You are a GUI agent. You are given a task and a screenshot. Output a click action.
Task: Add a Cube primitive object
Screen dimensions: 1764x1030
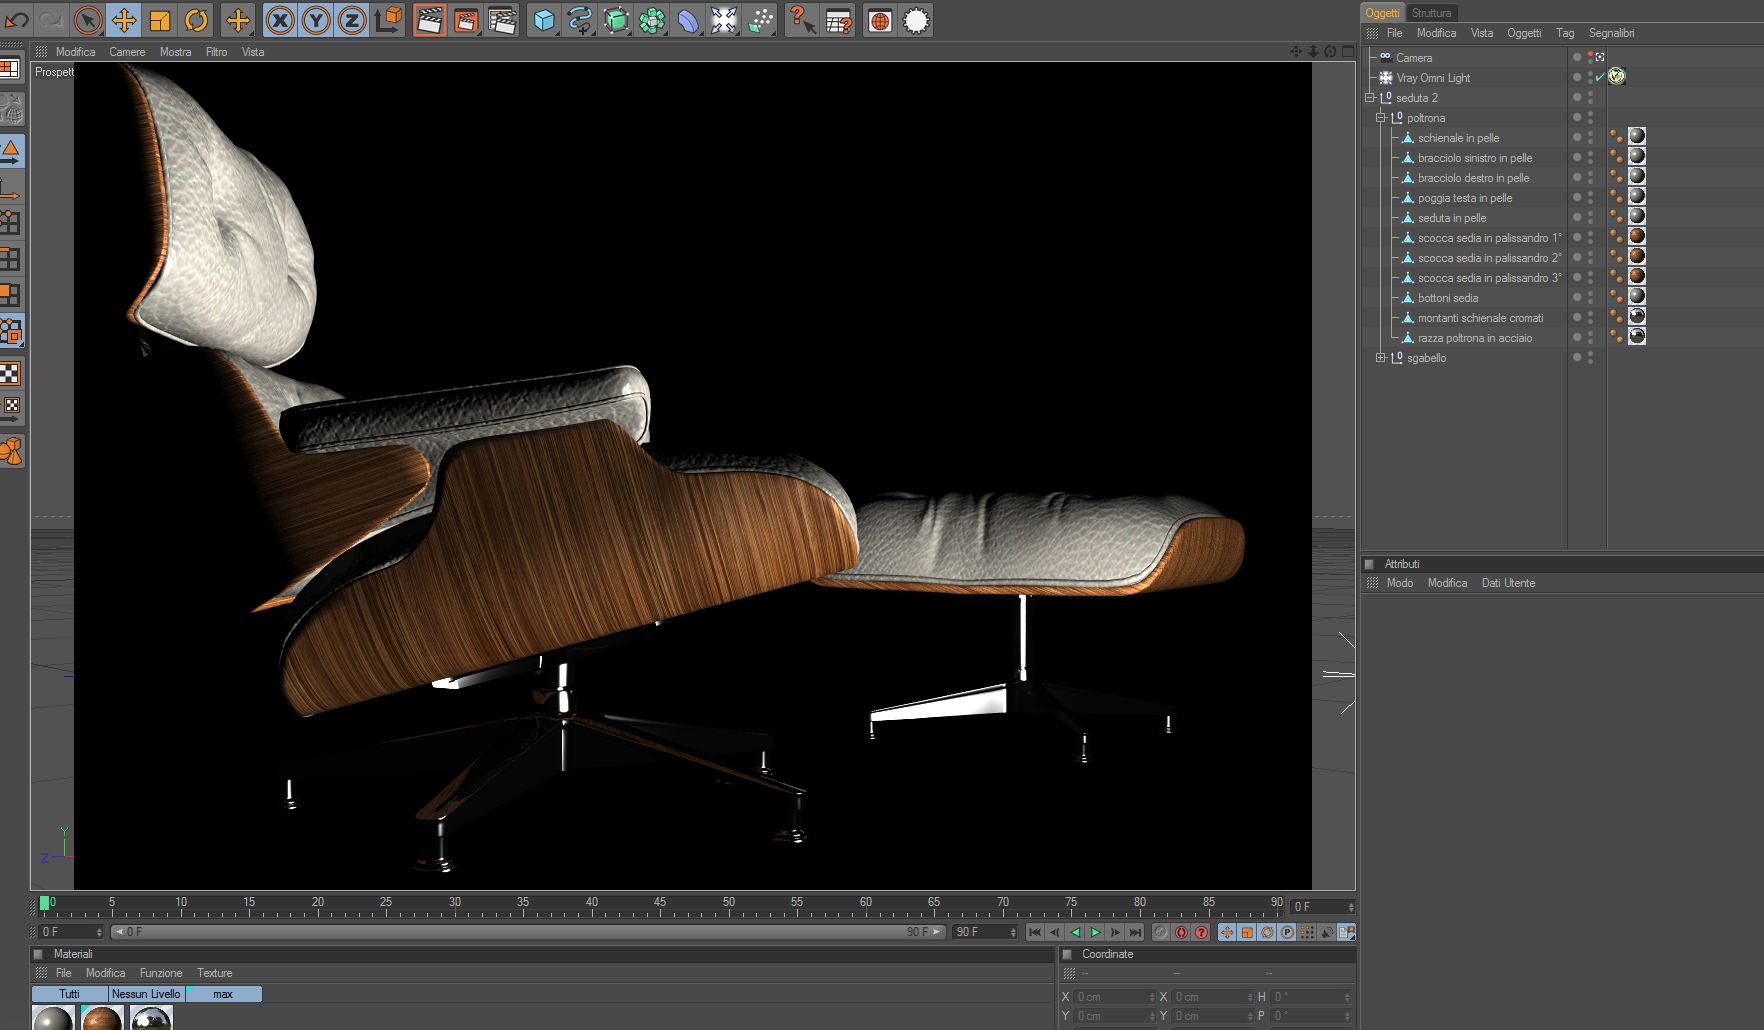[x=543, y=20]
